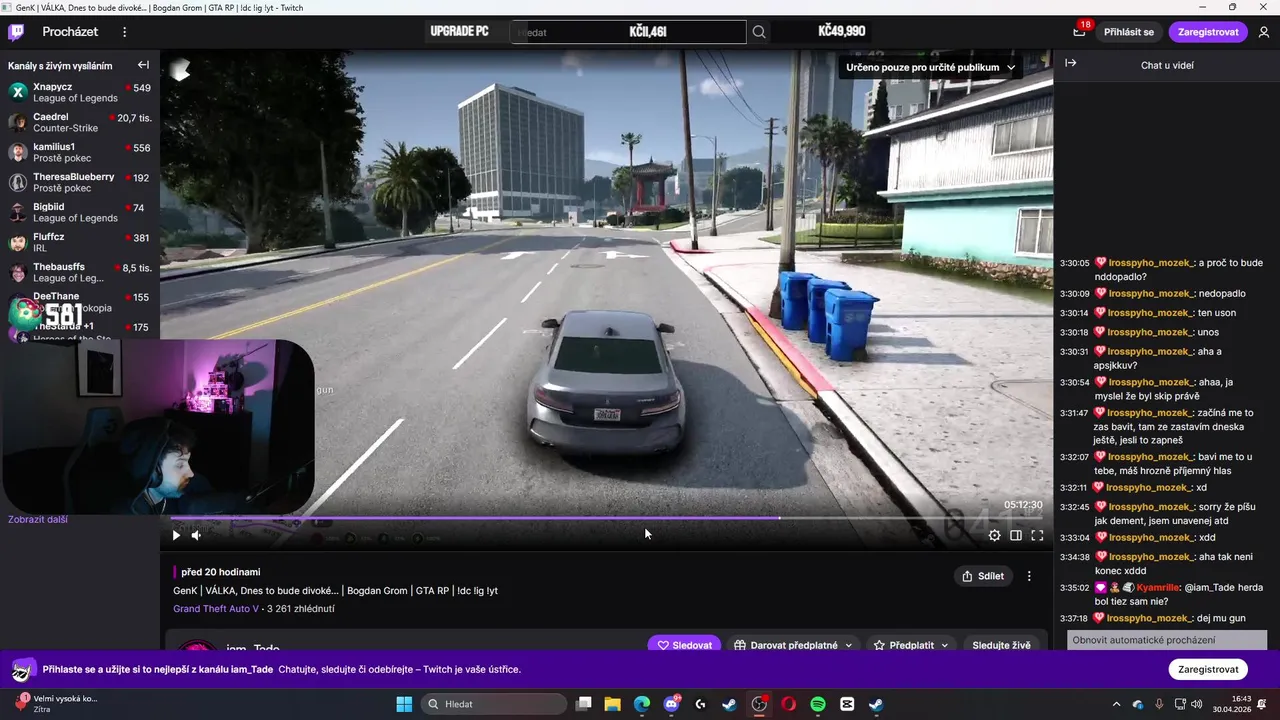Play the video

tap(176, 535)
